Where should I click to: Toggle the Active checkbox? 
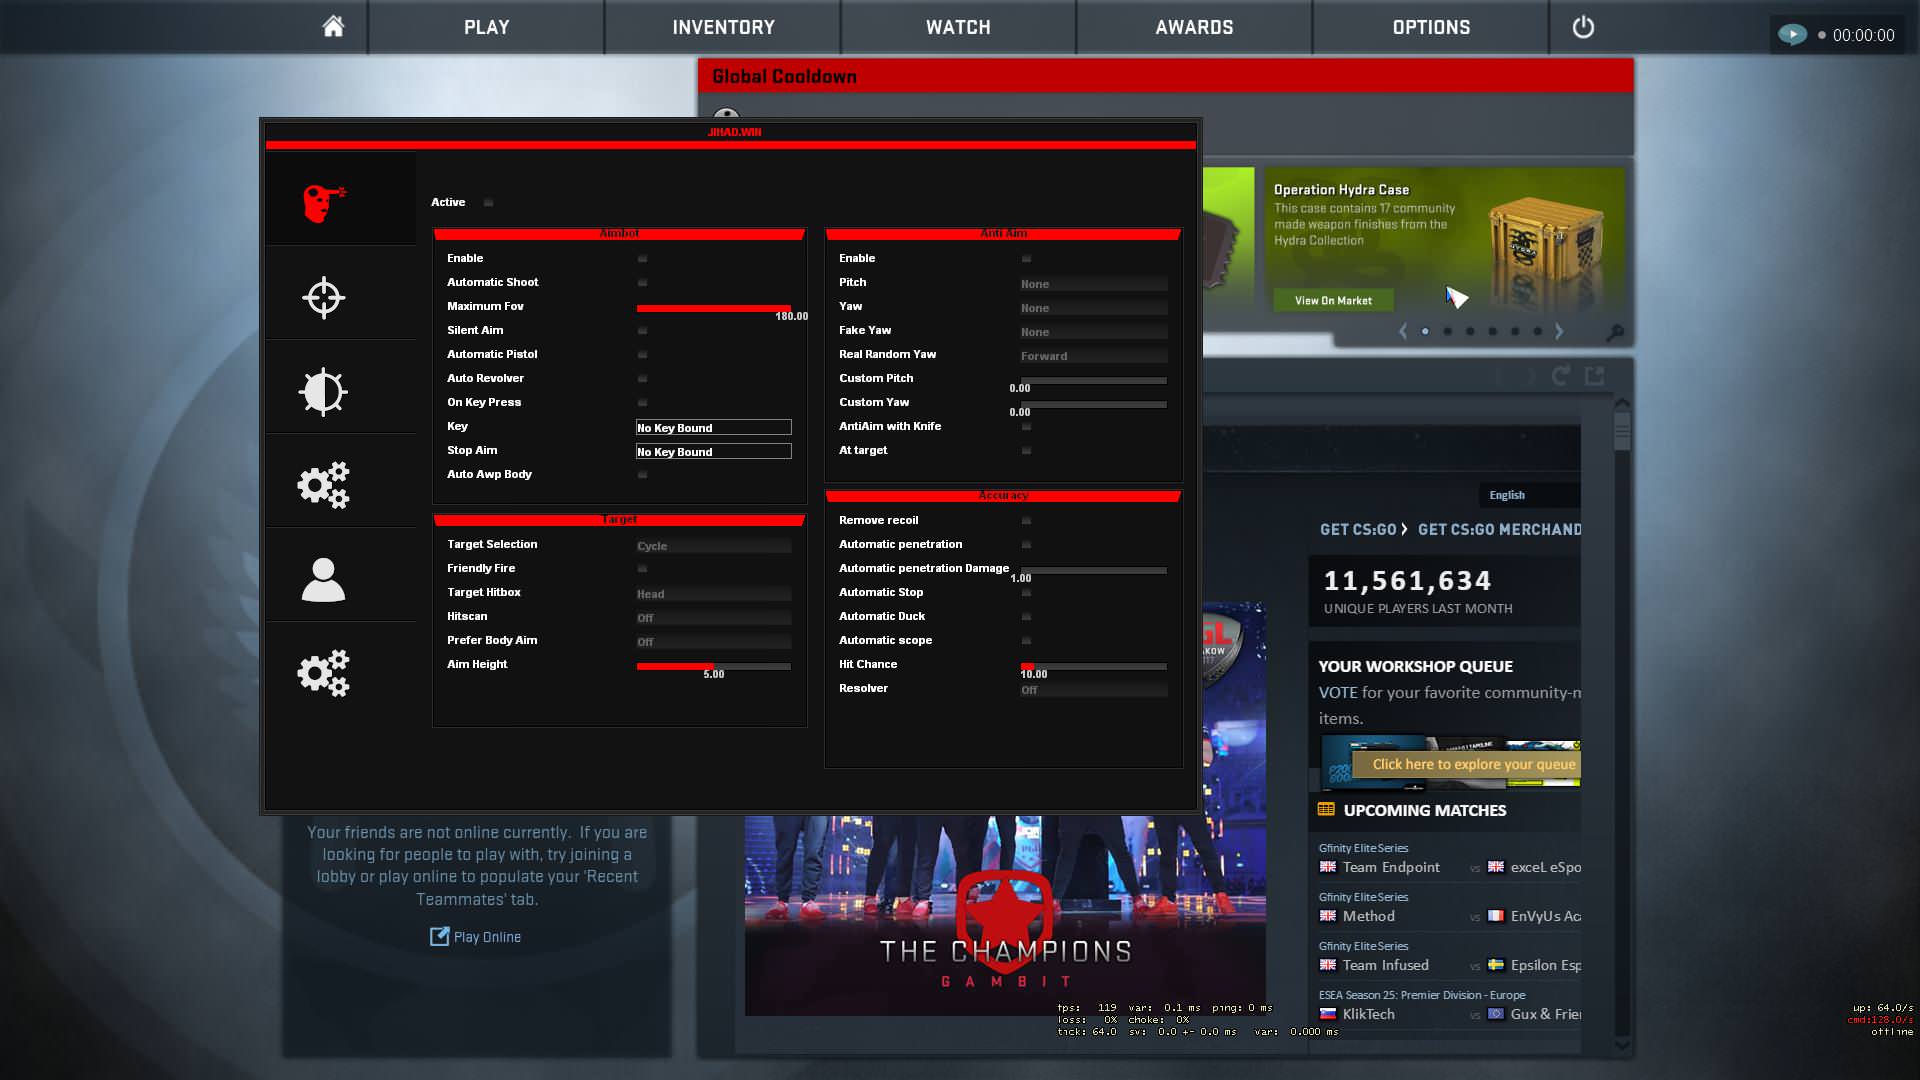click(x=488, y=203)
